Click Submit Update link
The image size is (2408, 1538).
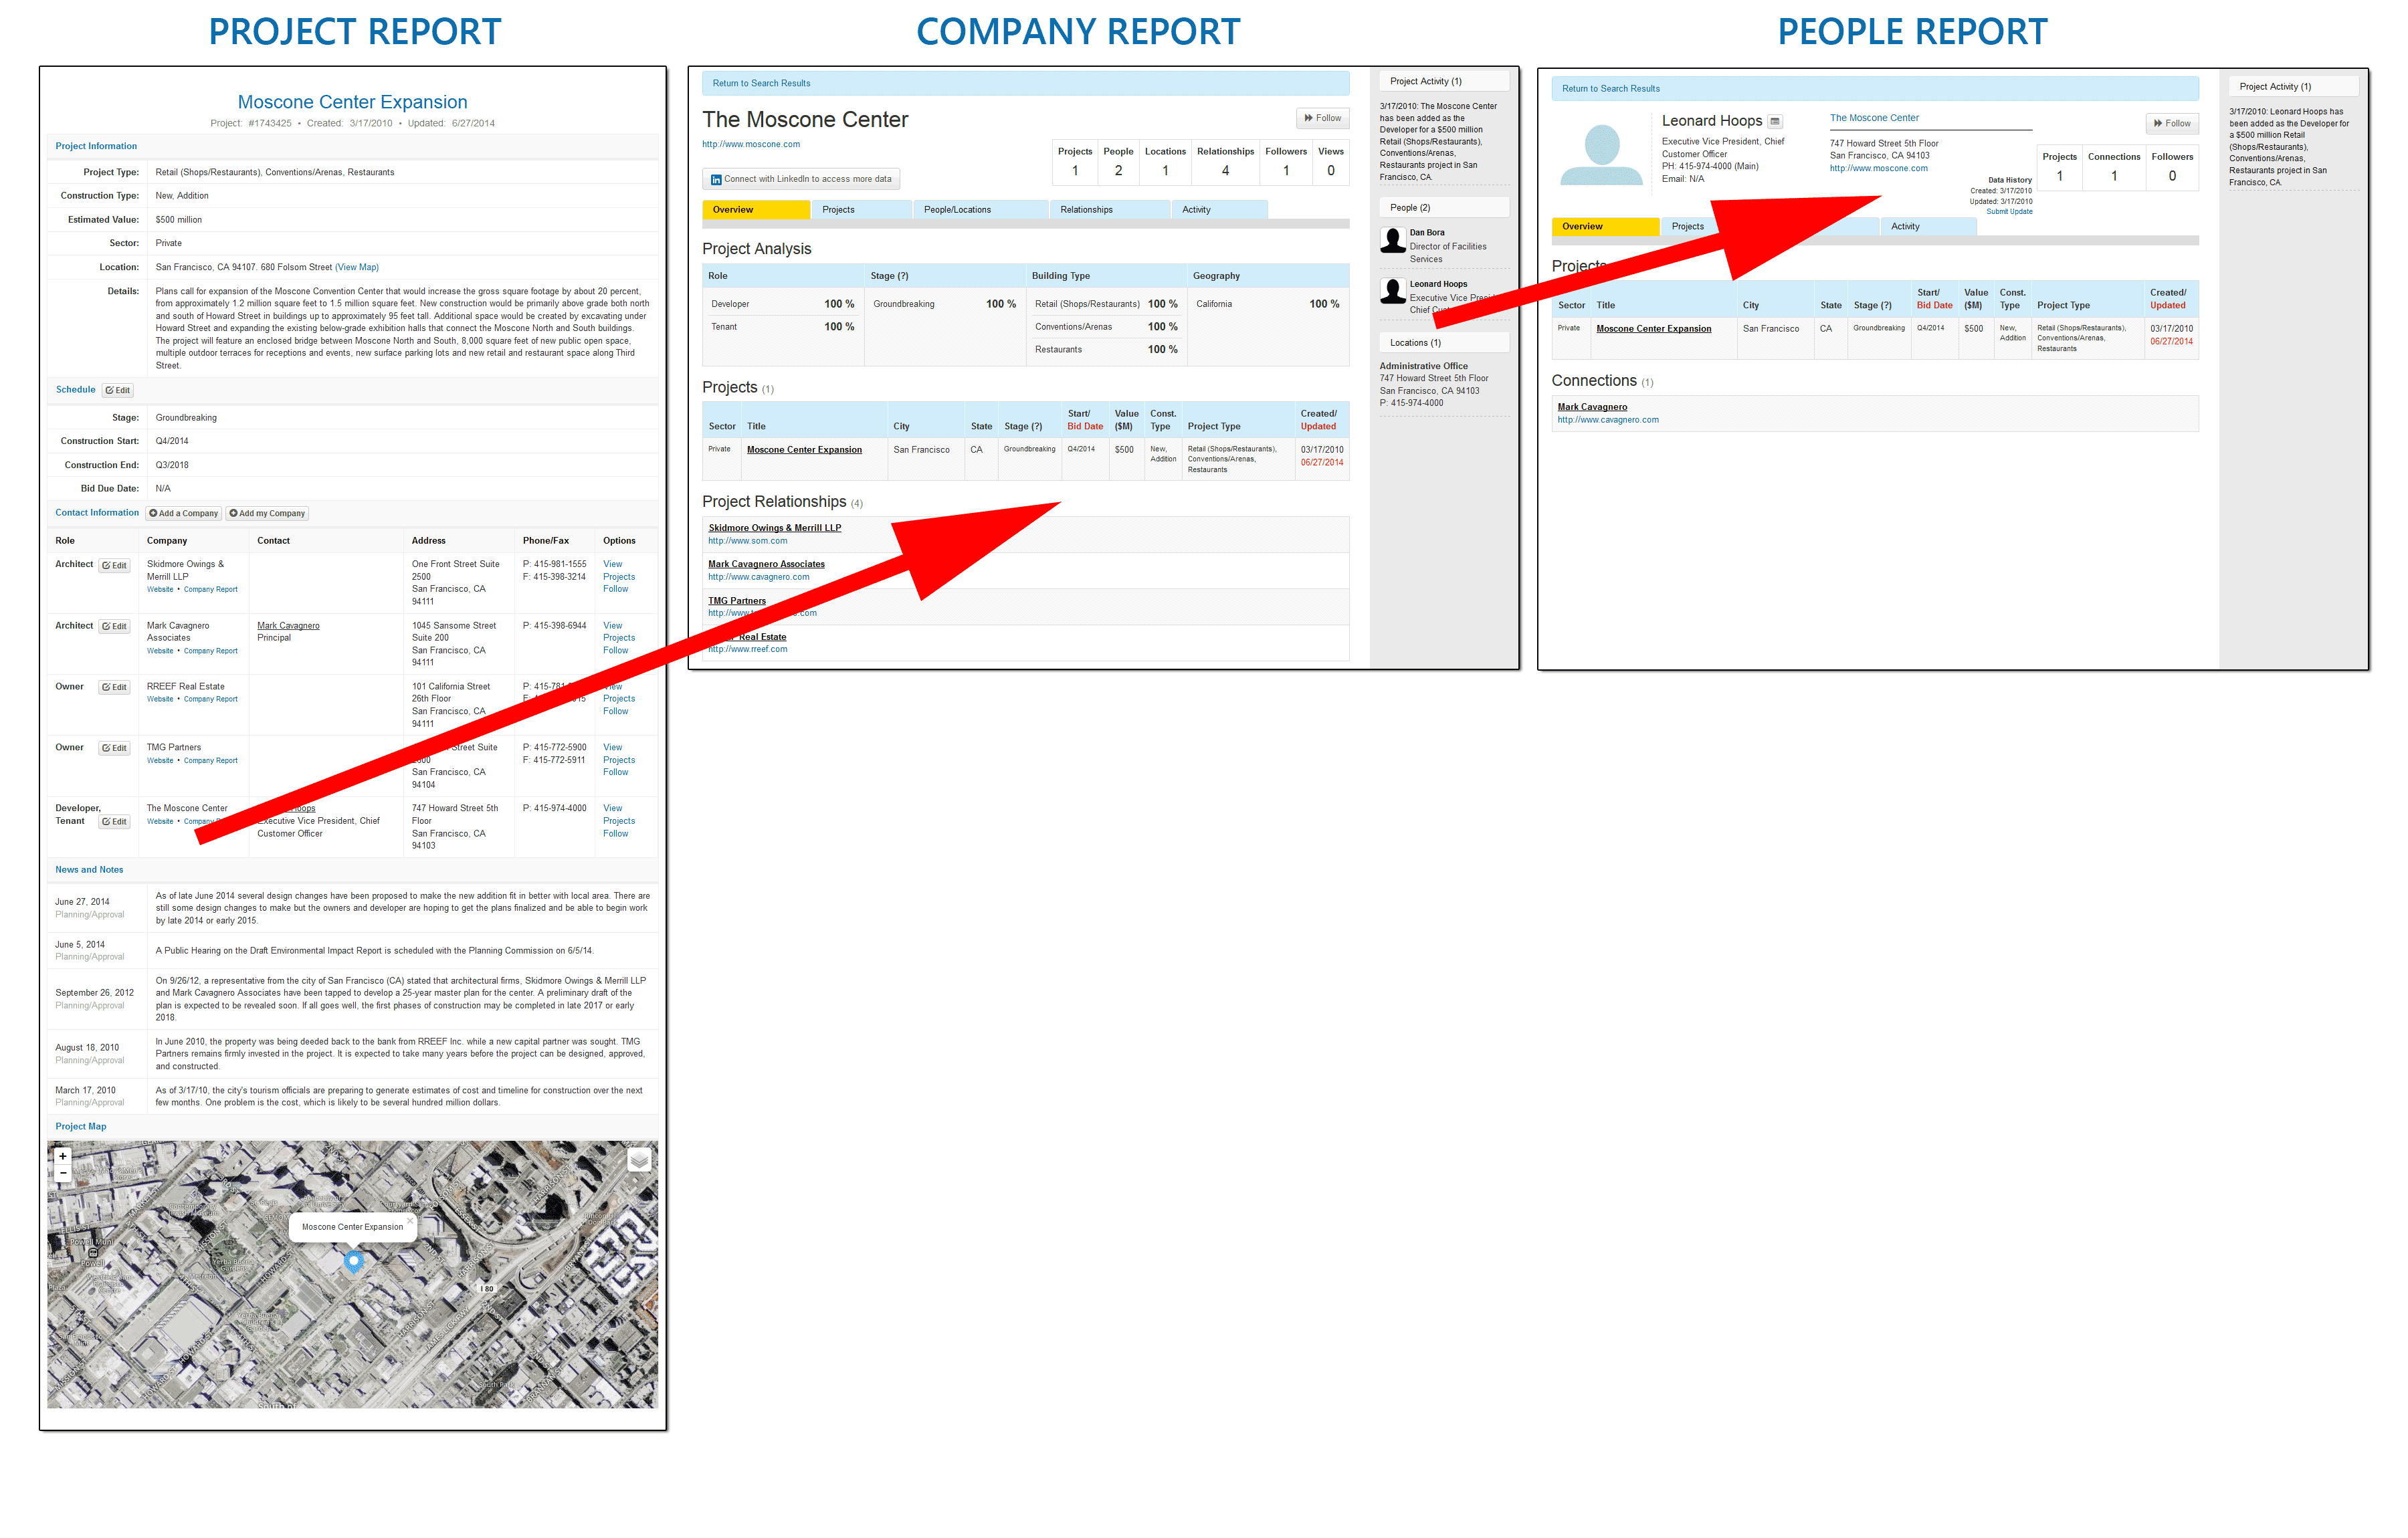(2009, 212)
